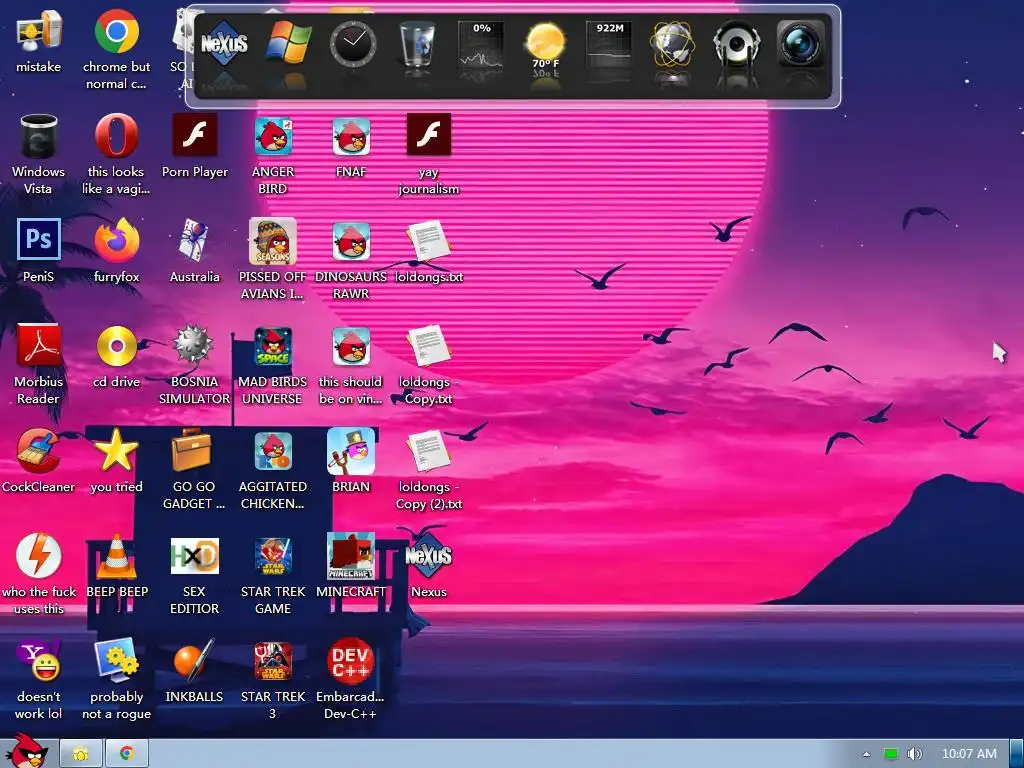
Task: Click the clock widget in Nexus dock
Action: pyautogui.click(x=353, y=43)
